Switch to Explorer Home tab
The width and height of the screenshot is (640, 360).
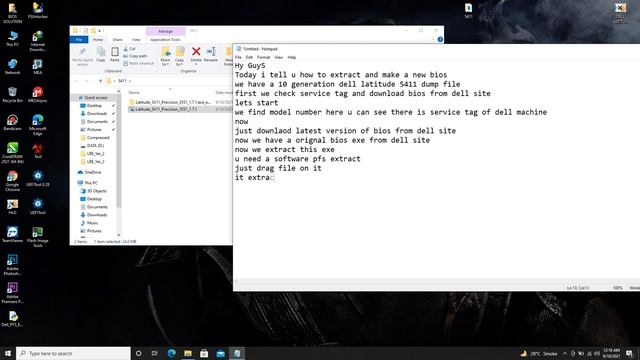coord(98,40)
